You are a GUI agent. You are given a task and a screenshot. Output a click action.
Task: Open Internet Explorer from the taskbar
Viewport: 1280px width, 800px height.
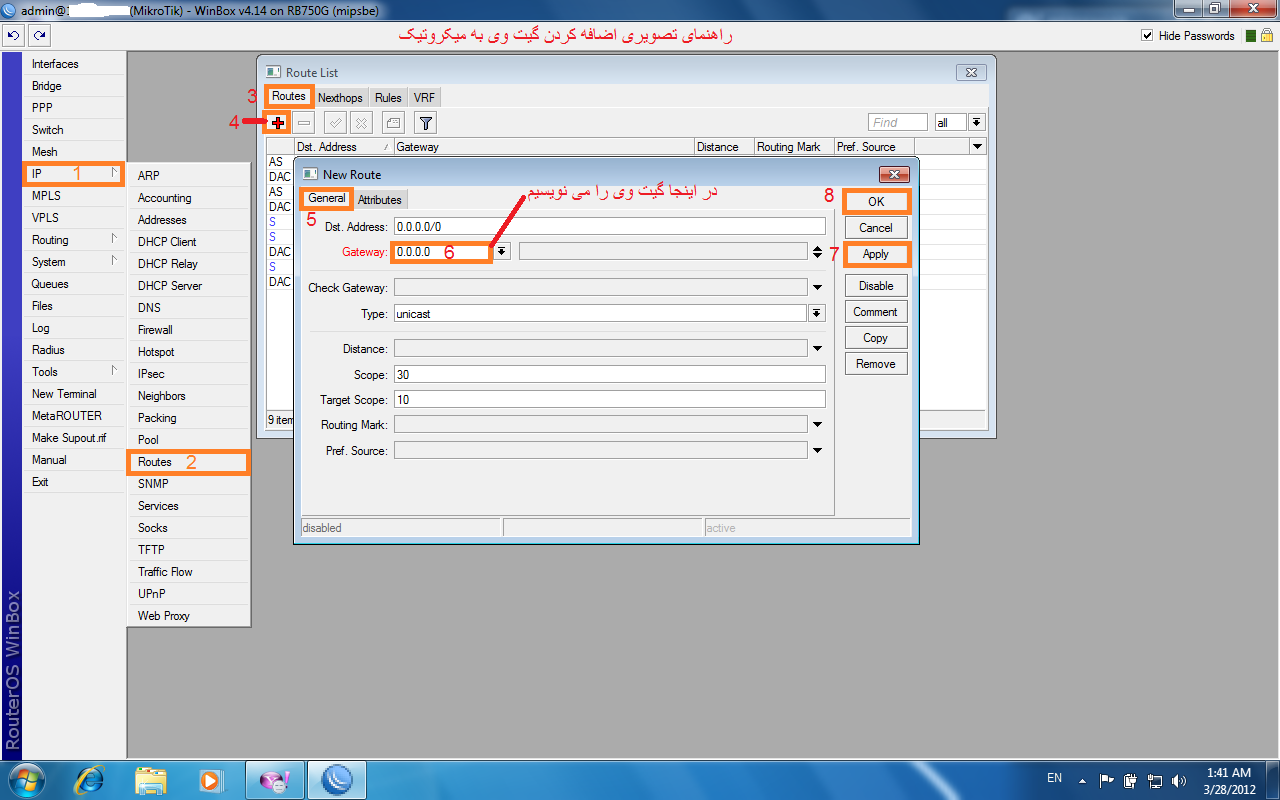[92, 779]
